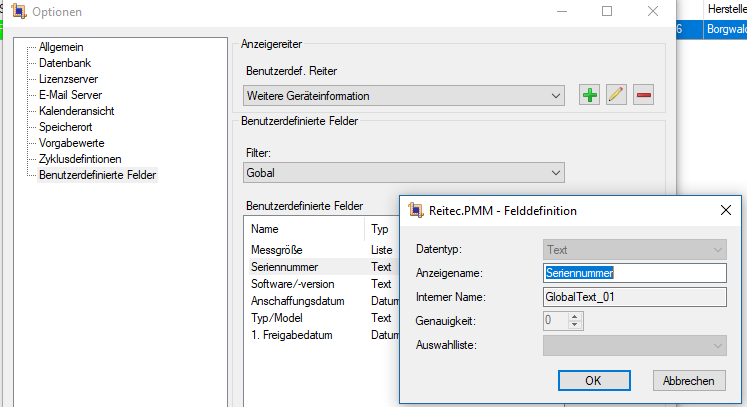The height and width of the screenshot is (407, 747).
Task: Increase Genauigkeit with the up arrow
Action: tap(574, 316)
